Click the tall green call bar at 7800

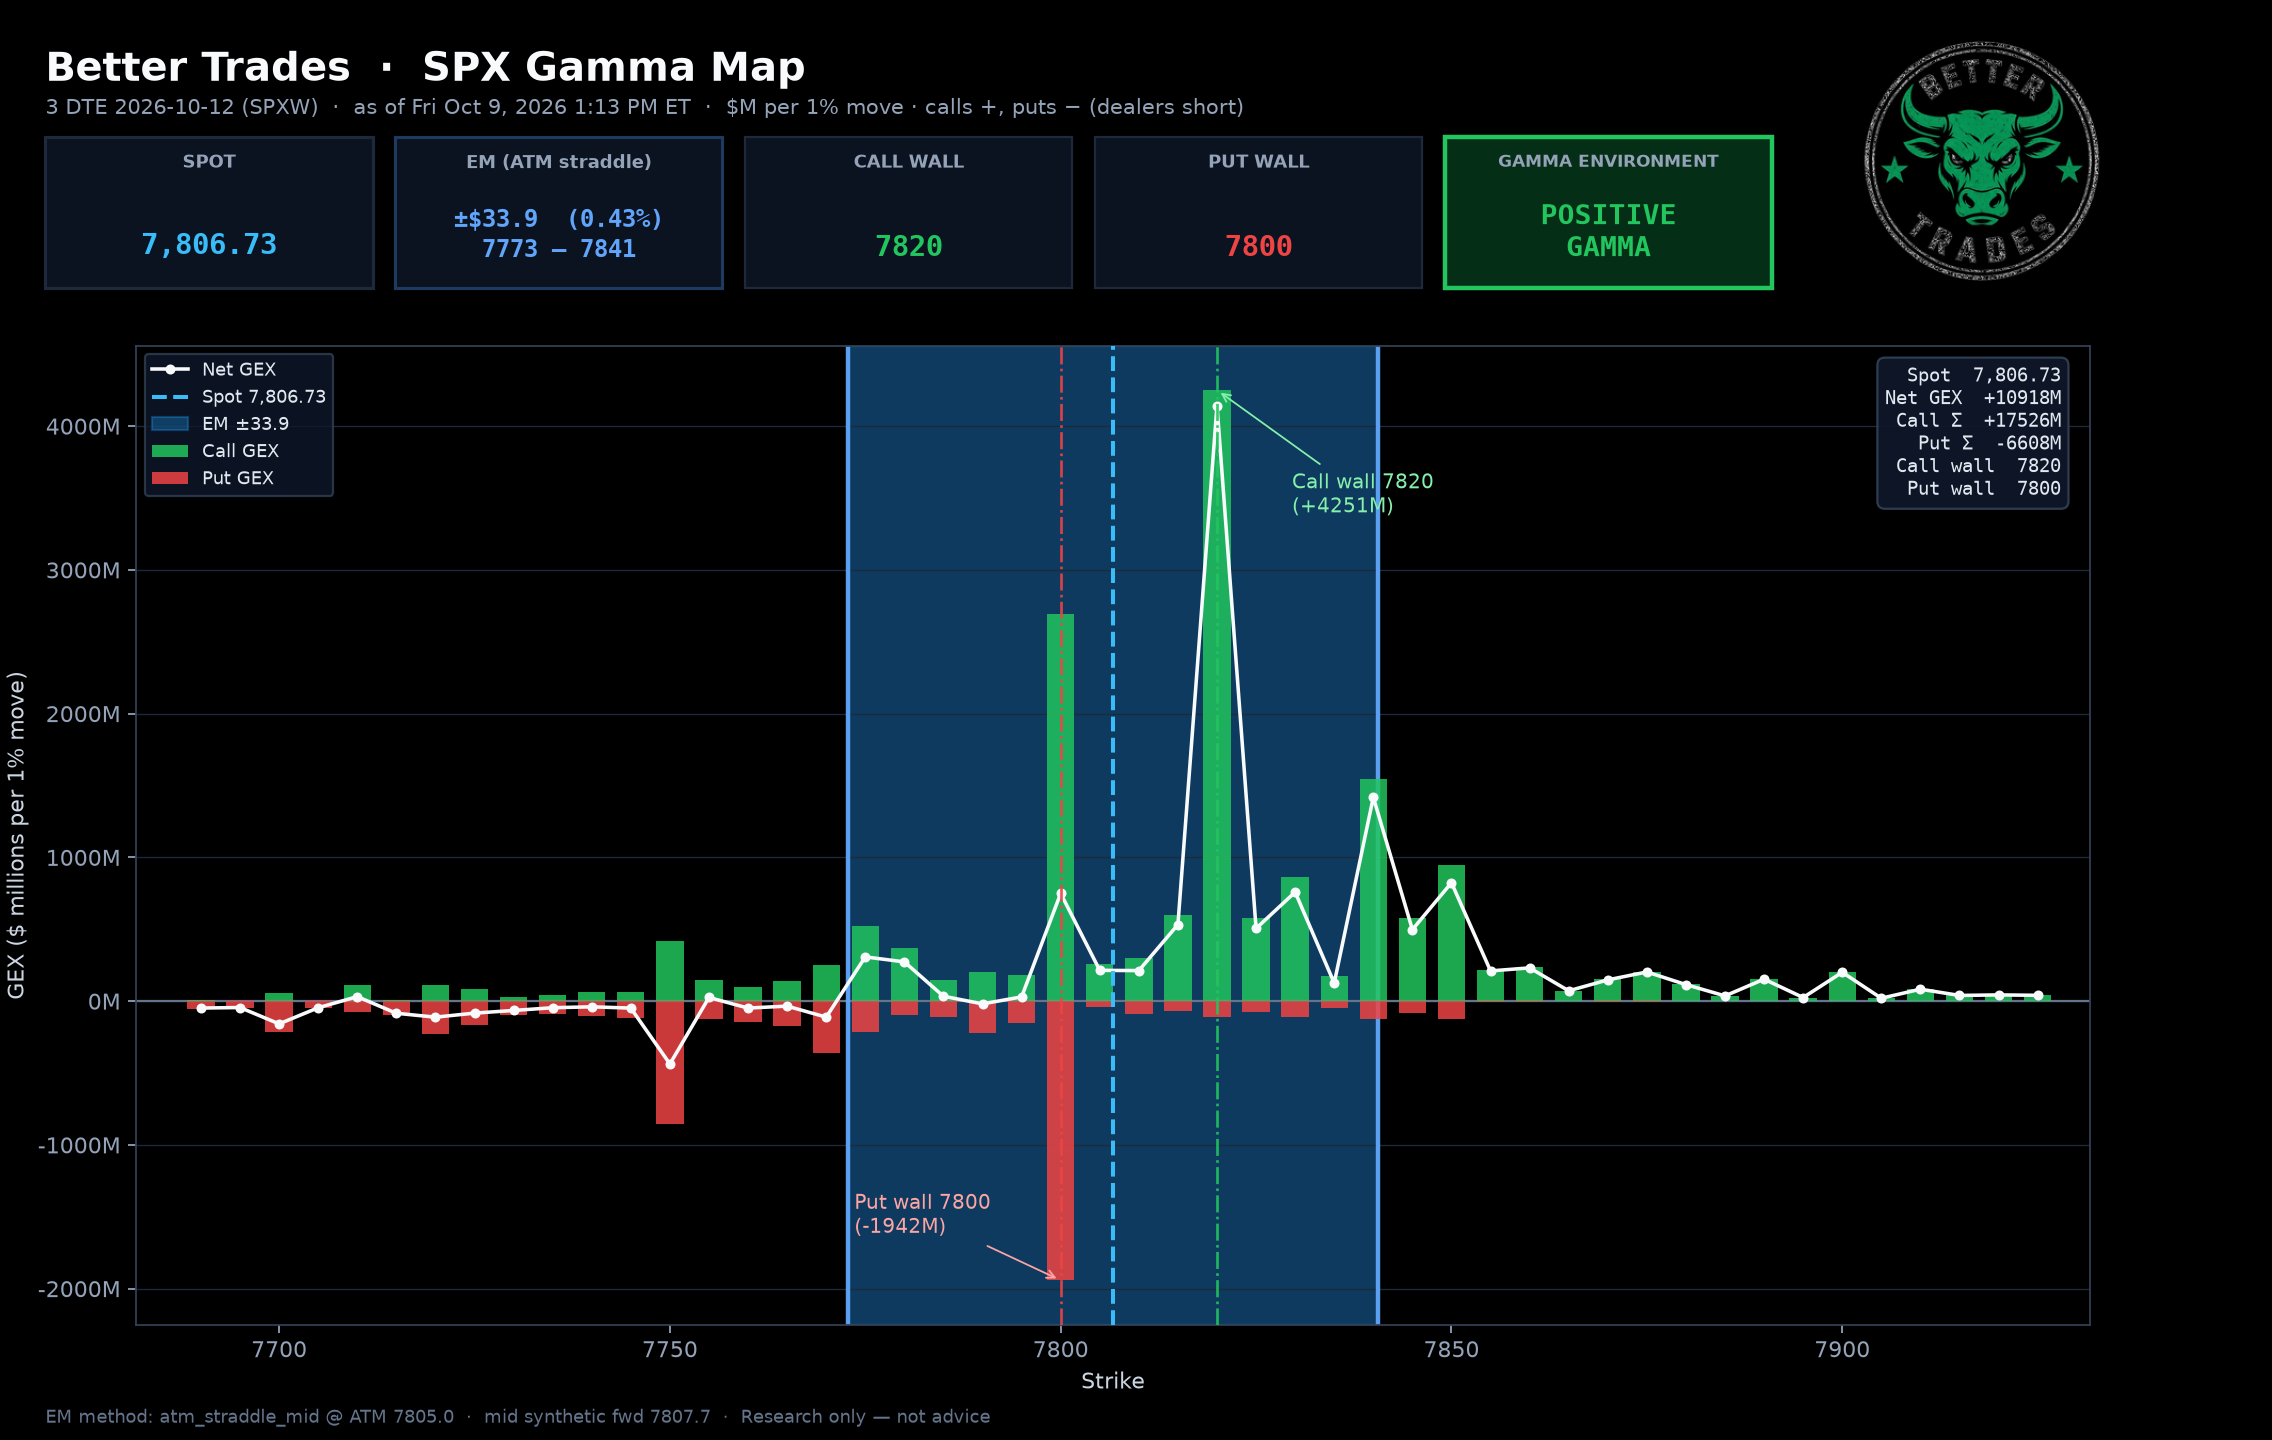[1061, 807]
